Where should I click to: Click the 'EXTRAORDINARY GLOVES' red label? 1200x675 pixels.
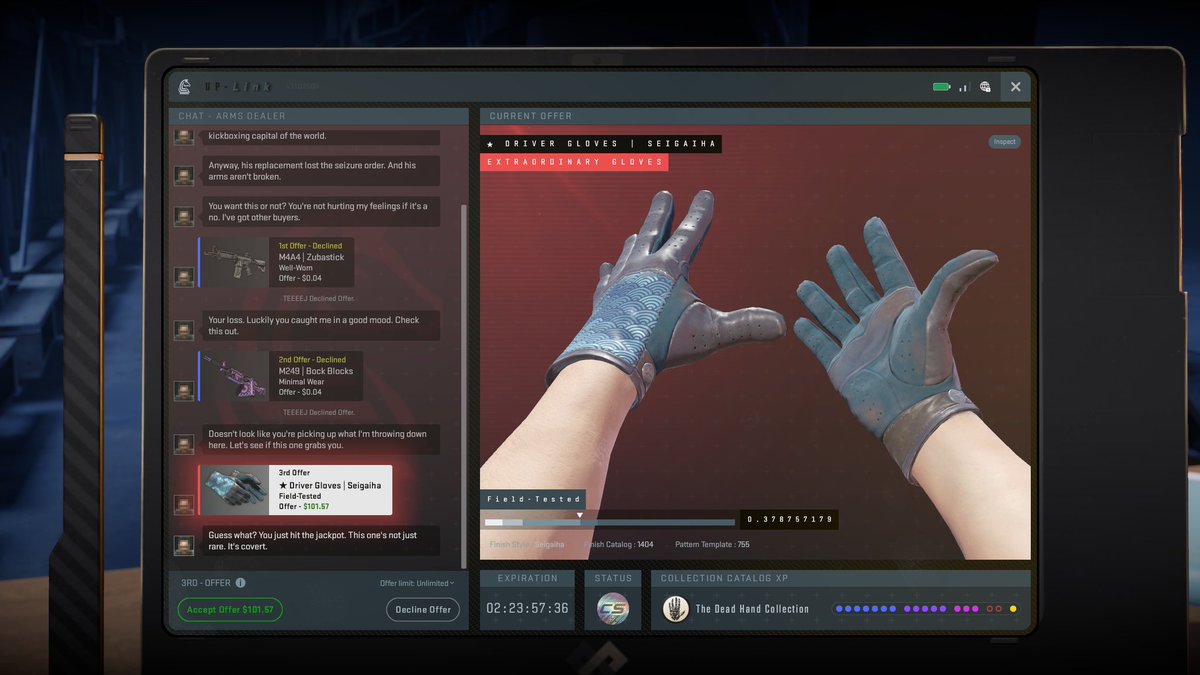(574, 162)
